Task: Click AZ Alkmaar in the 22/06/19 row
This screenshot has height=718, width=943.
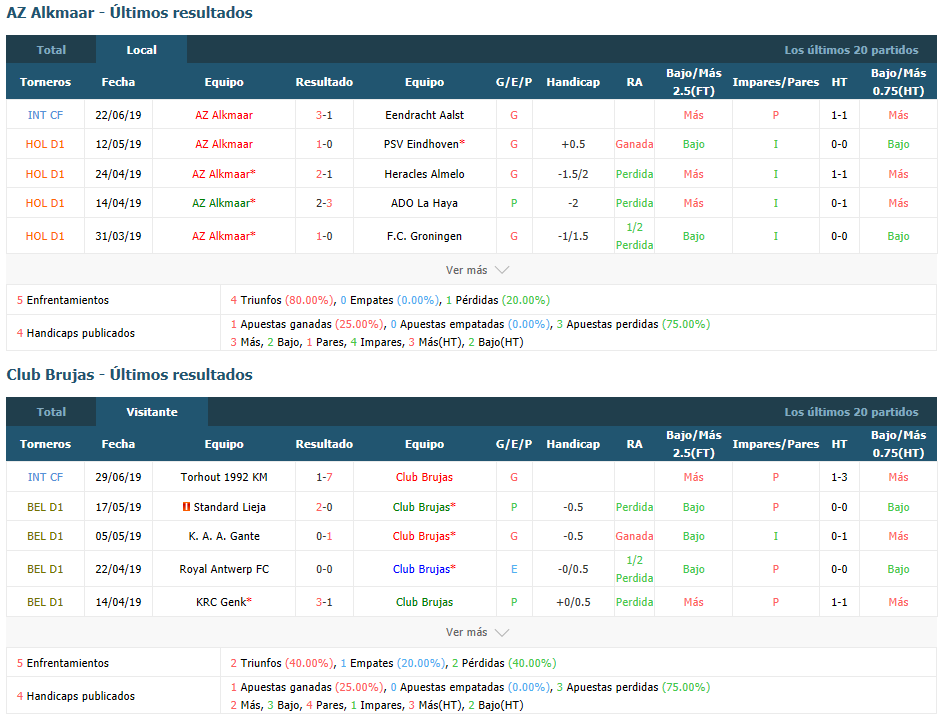Action: 224,115
